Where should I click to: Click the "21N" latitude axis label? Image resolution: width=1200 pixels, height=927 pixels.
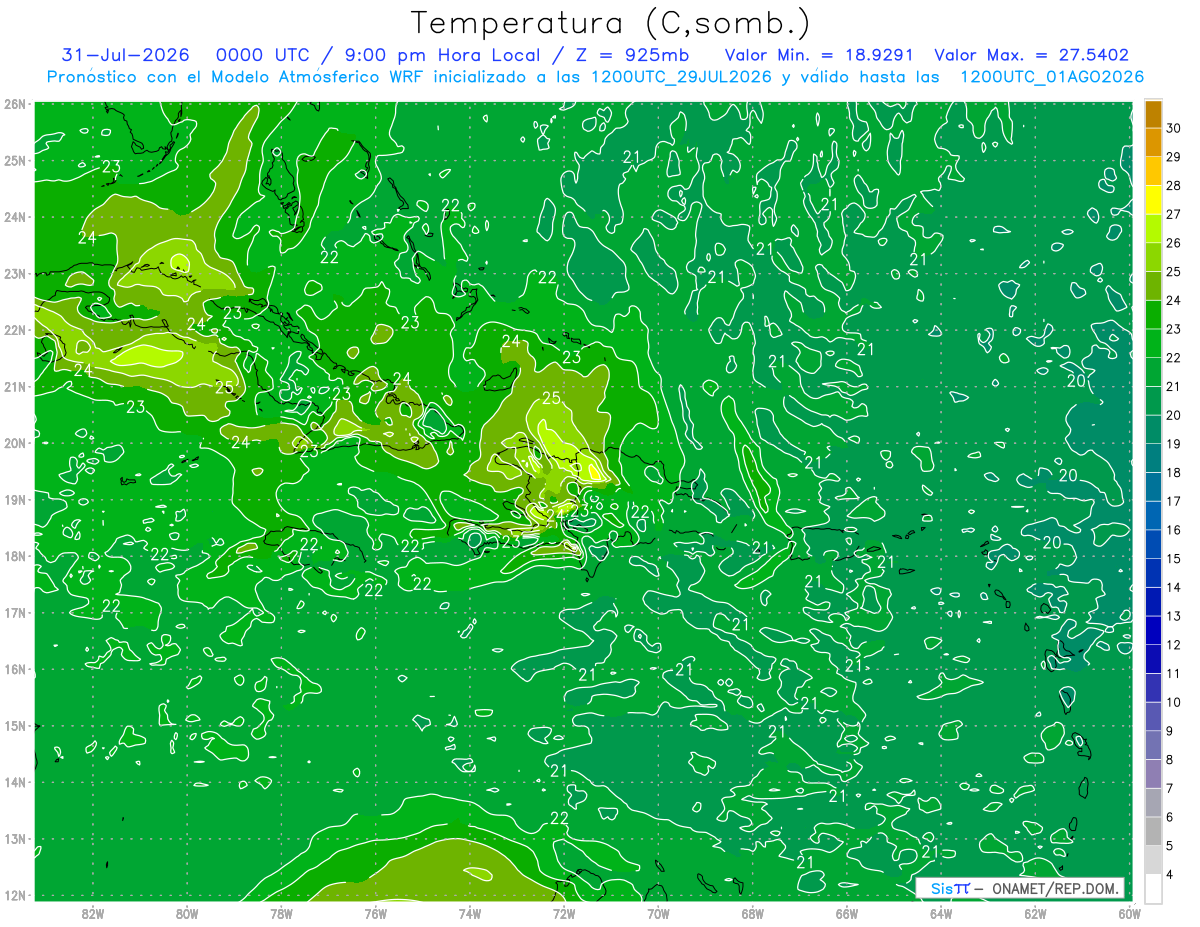pos(14,387)
